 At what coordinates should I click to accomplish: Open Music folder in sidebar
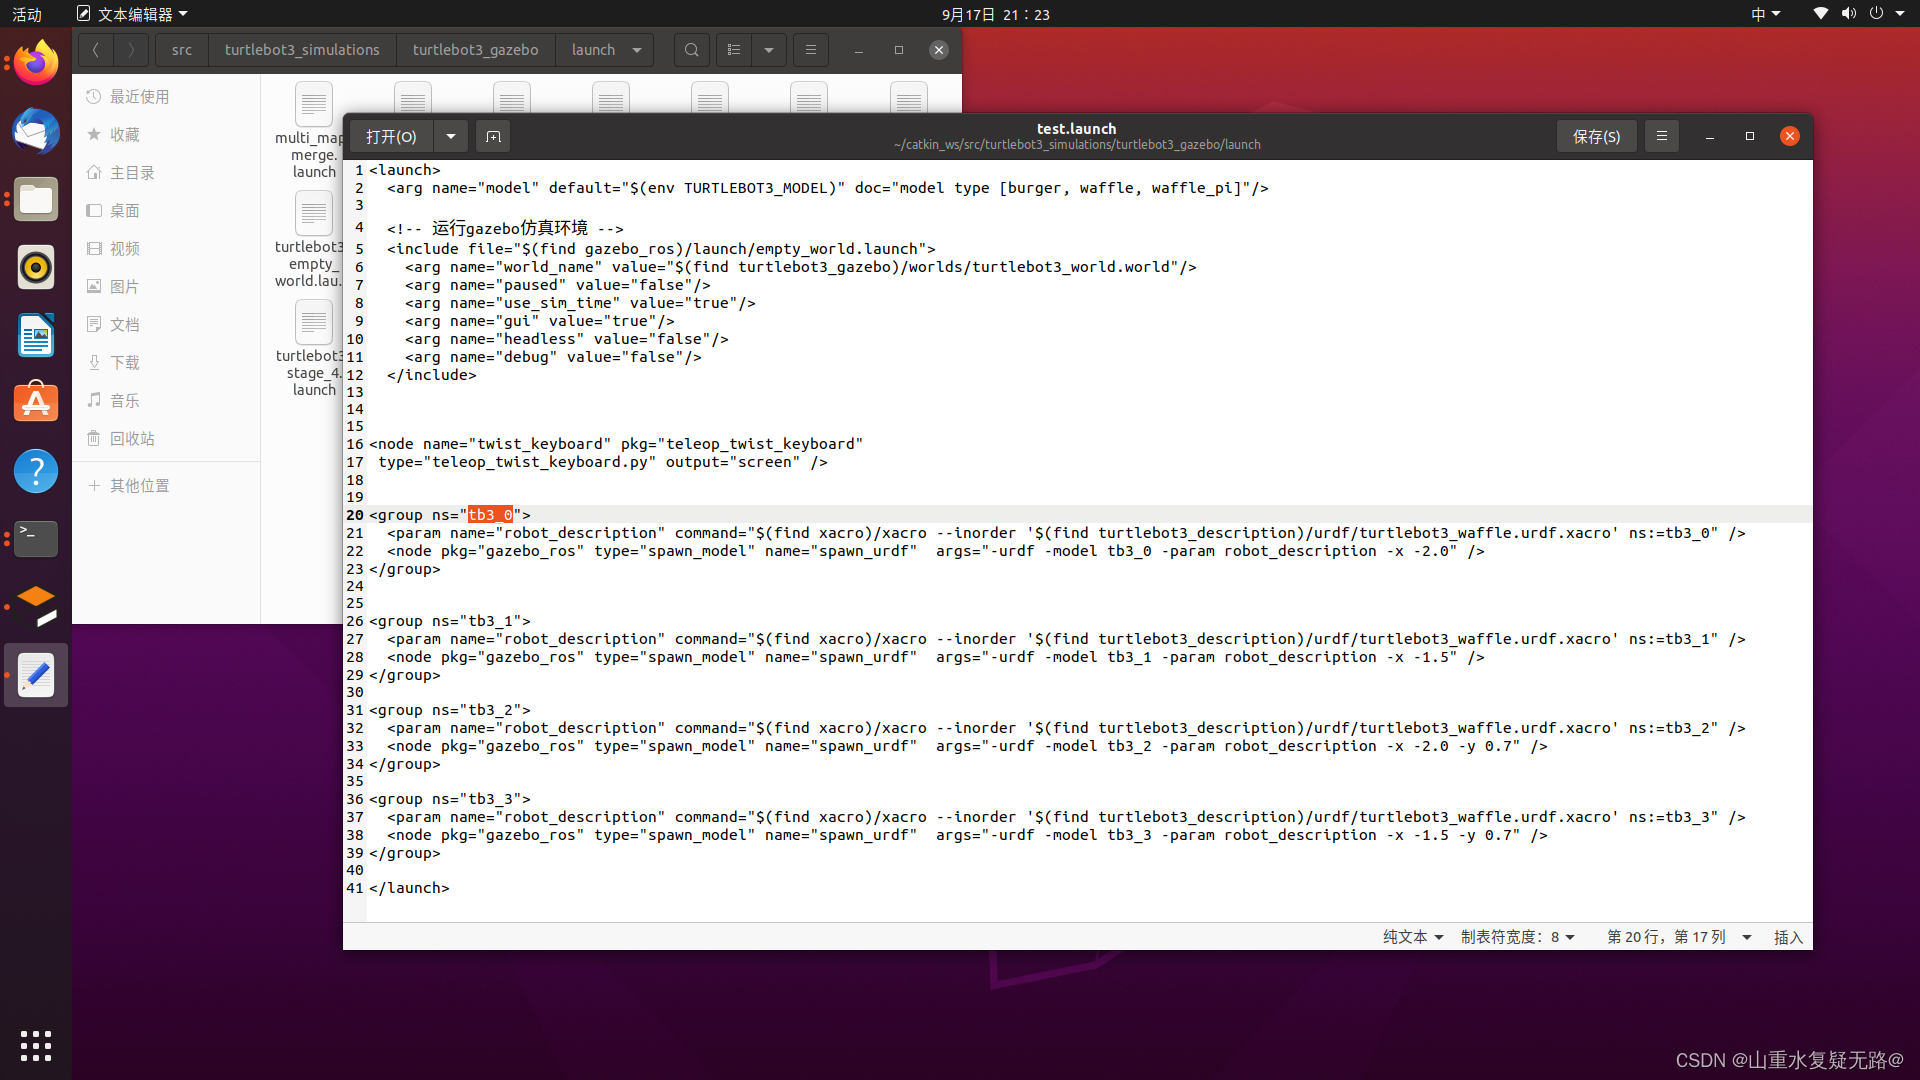click(x=166, y=401)
